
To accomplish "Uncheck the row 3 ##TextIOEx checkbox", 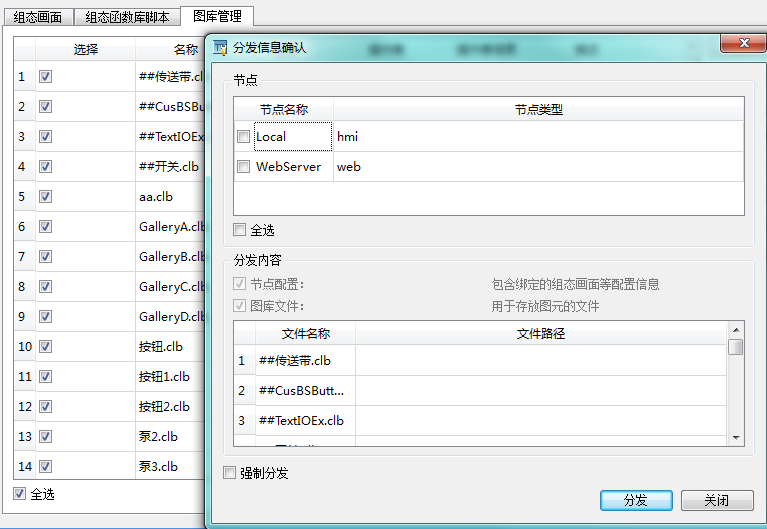I will [45, 137].
